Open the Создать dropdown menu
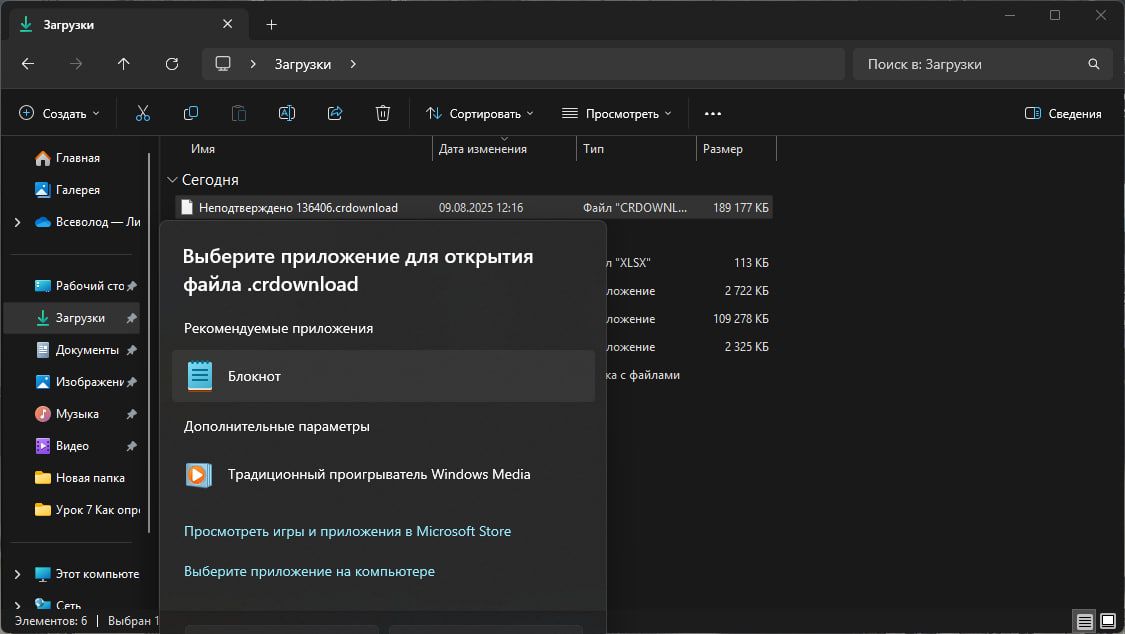The height and width of the screenshot is (634, 1125). click(x=60, y=113)
